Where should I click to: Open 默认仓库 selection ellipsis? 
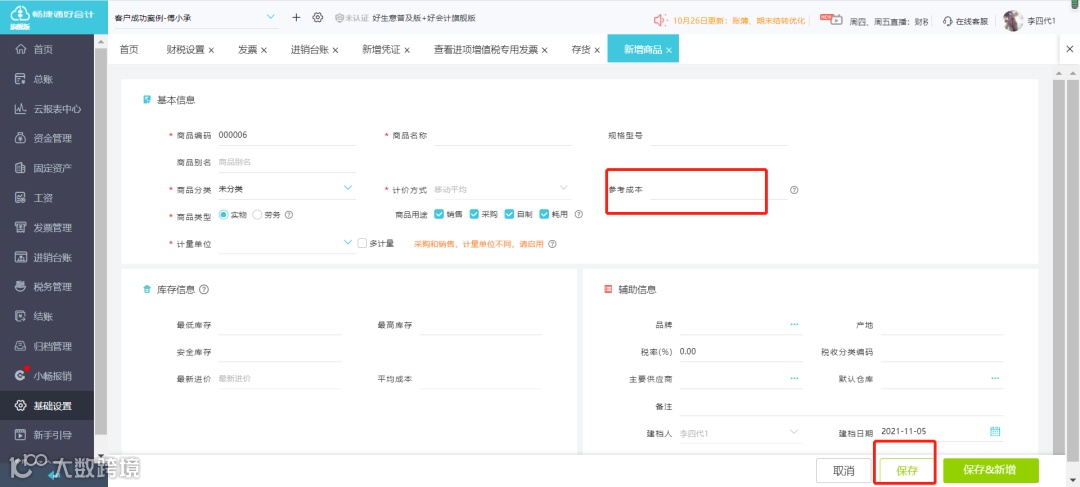[x=995, y=378]
